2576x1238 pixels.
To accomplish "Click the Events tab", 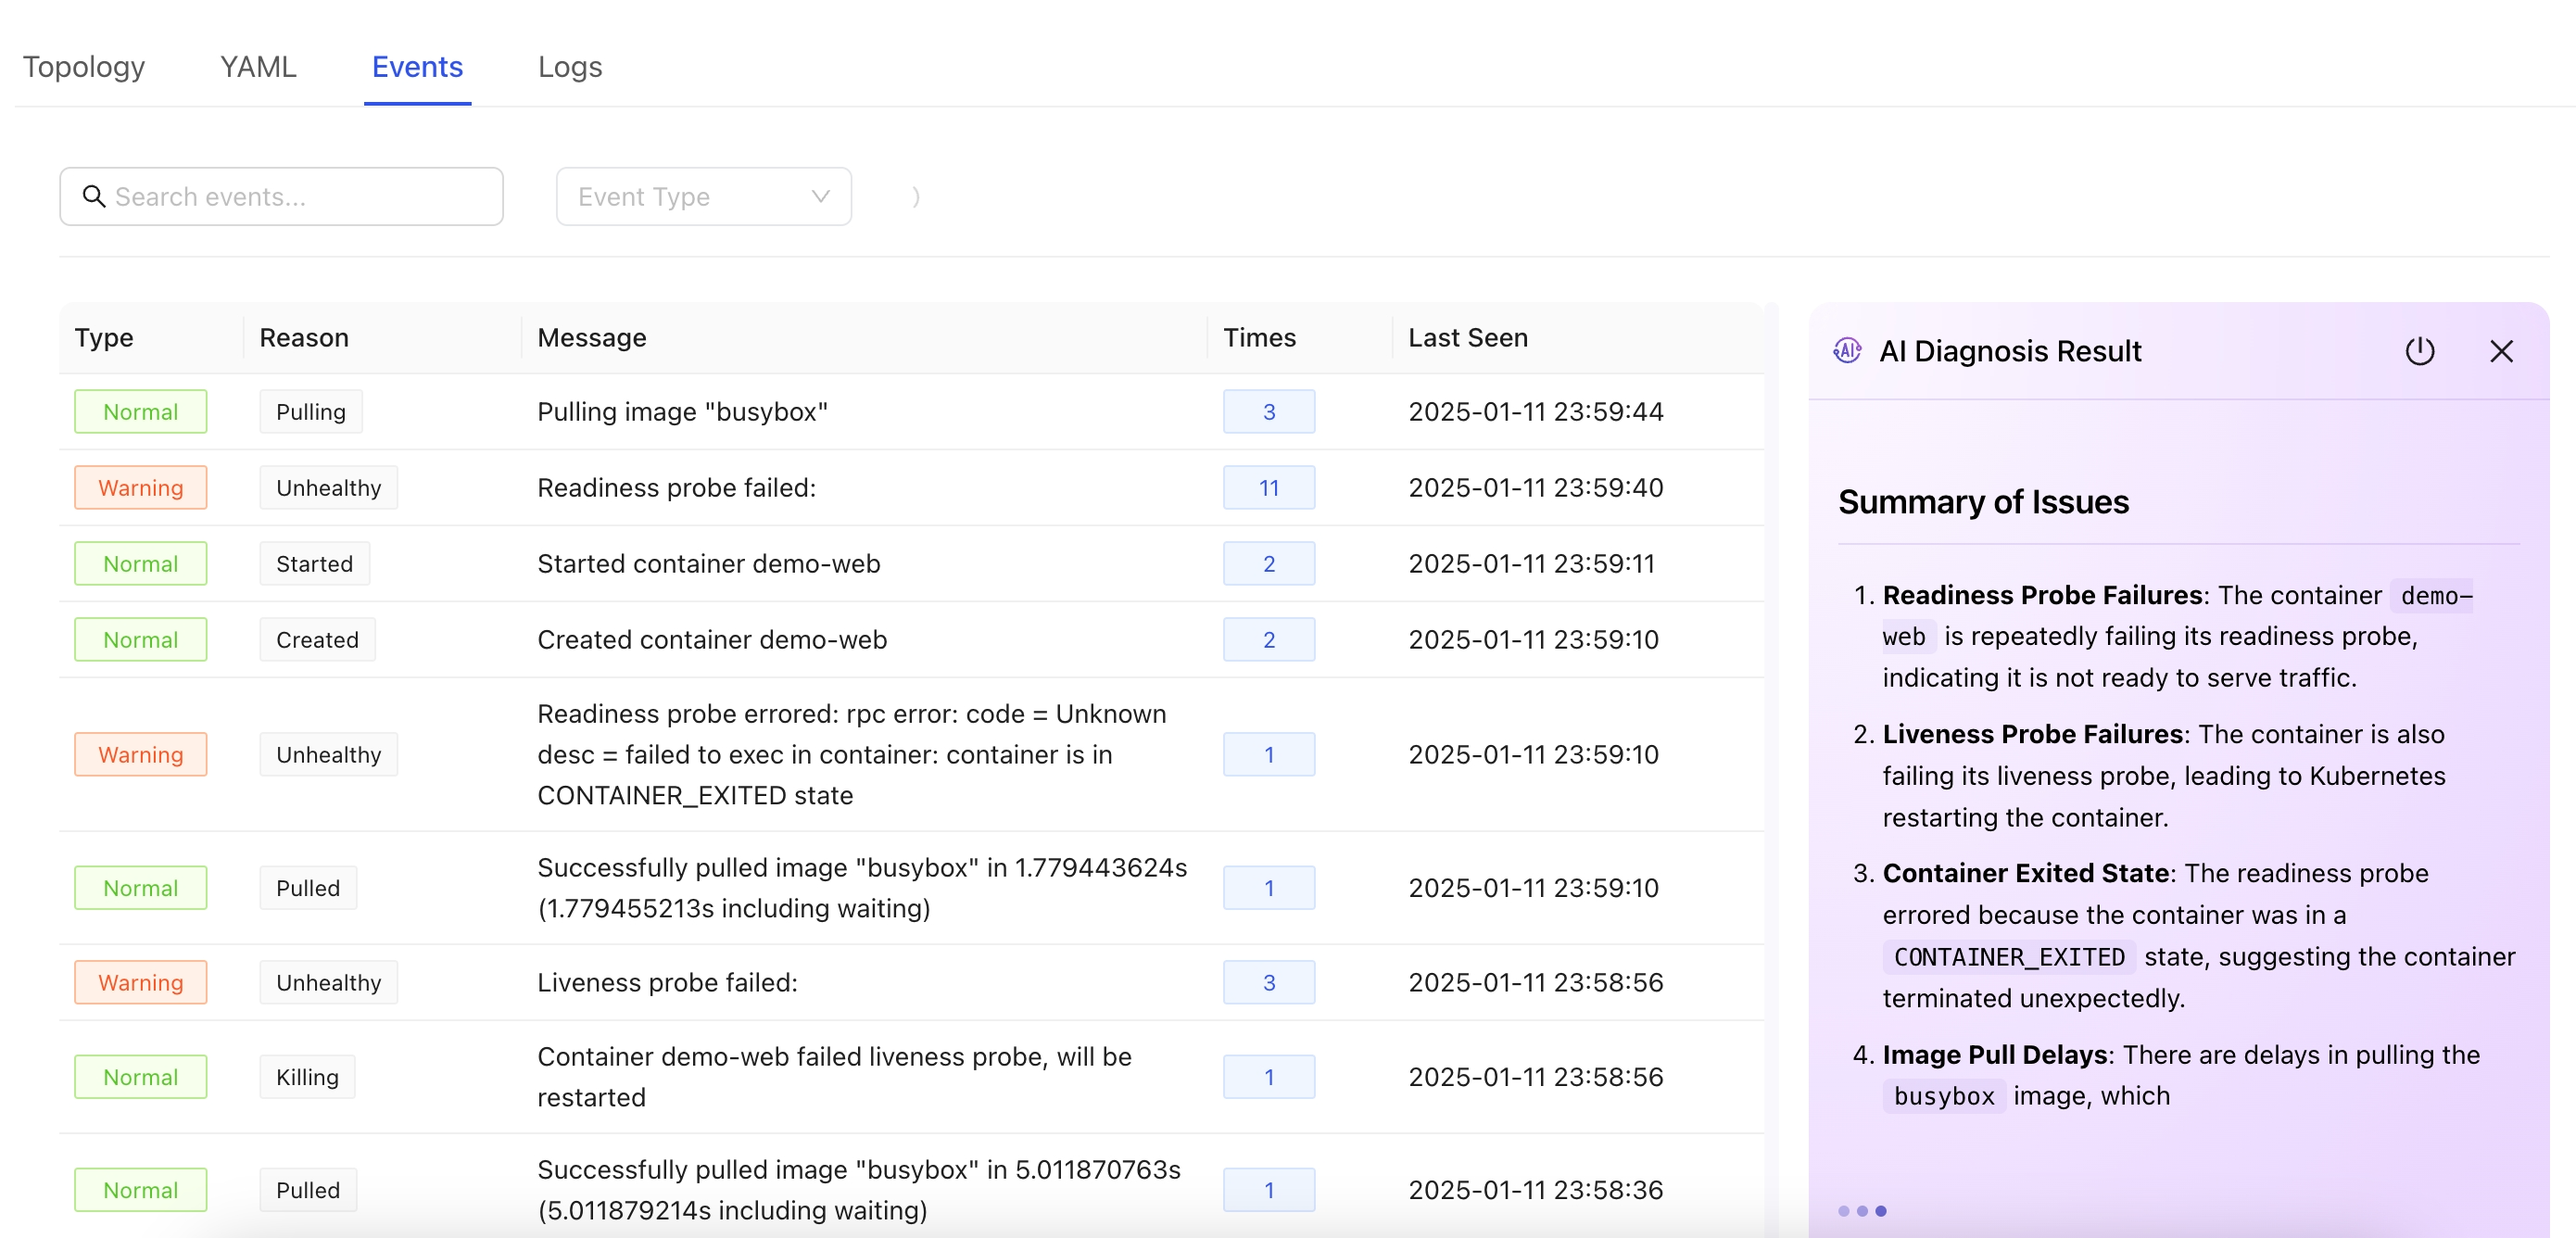I will [417, 66].
